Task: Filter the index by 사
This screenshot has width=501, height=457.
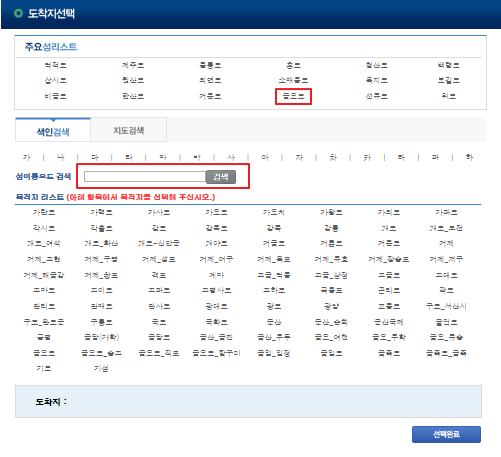Action: click(x=231, y=157)
